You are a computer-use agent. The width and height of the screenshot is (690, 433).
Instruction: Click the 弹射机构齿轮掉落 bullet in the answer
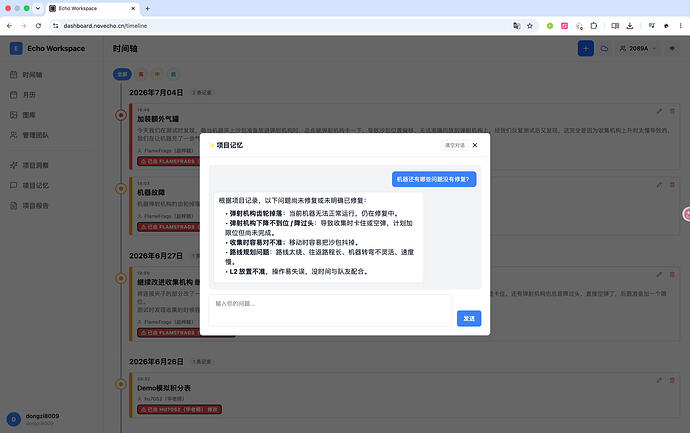pos(312,213)
